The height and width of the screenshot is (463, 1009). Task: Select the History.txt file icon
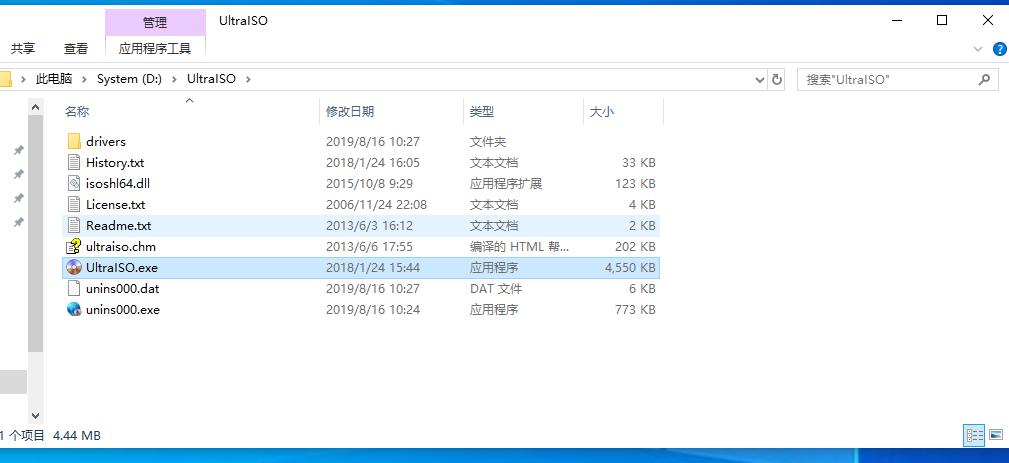pyautogui.click(x=74, y=163)
